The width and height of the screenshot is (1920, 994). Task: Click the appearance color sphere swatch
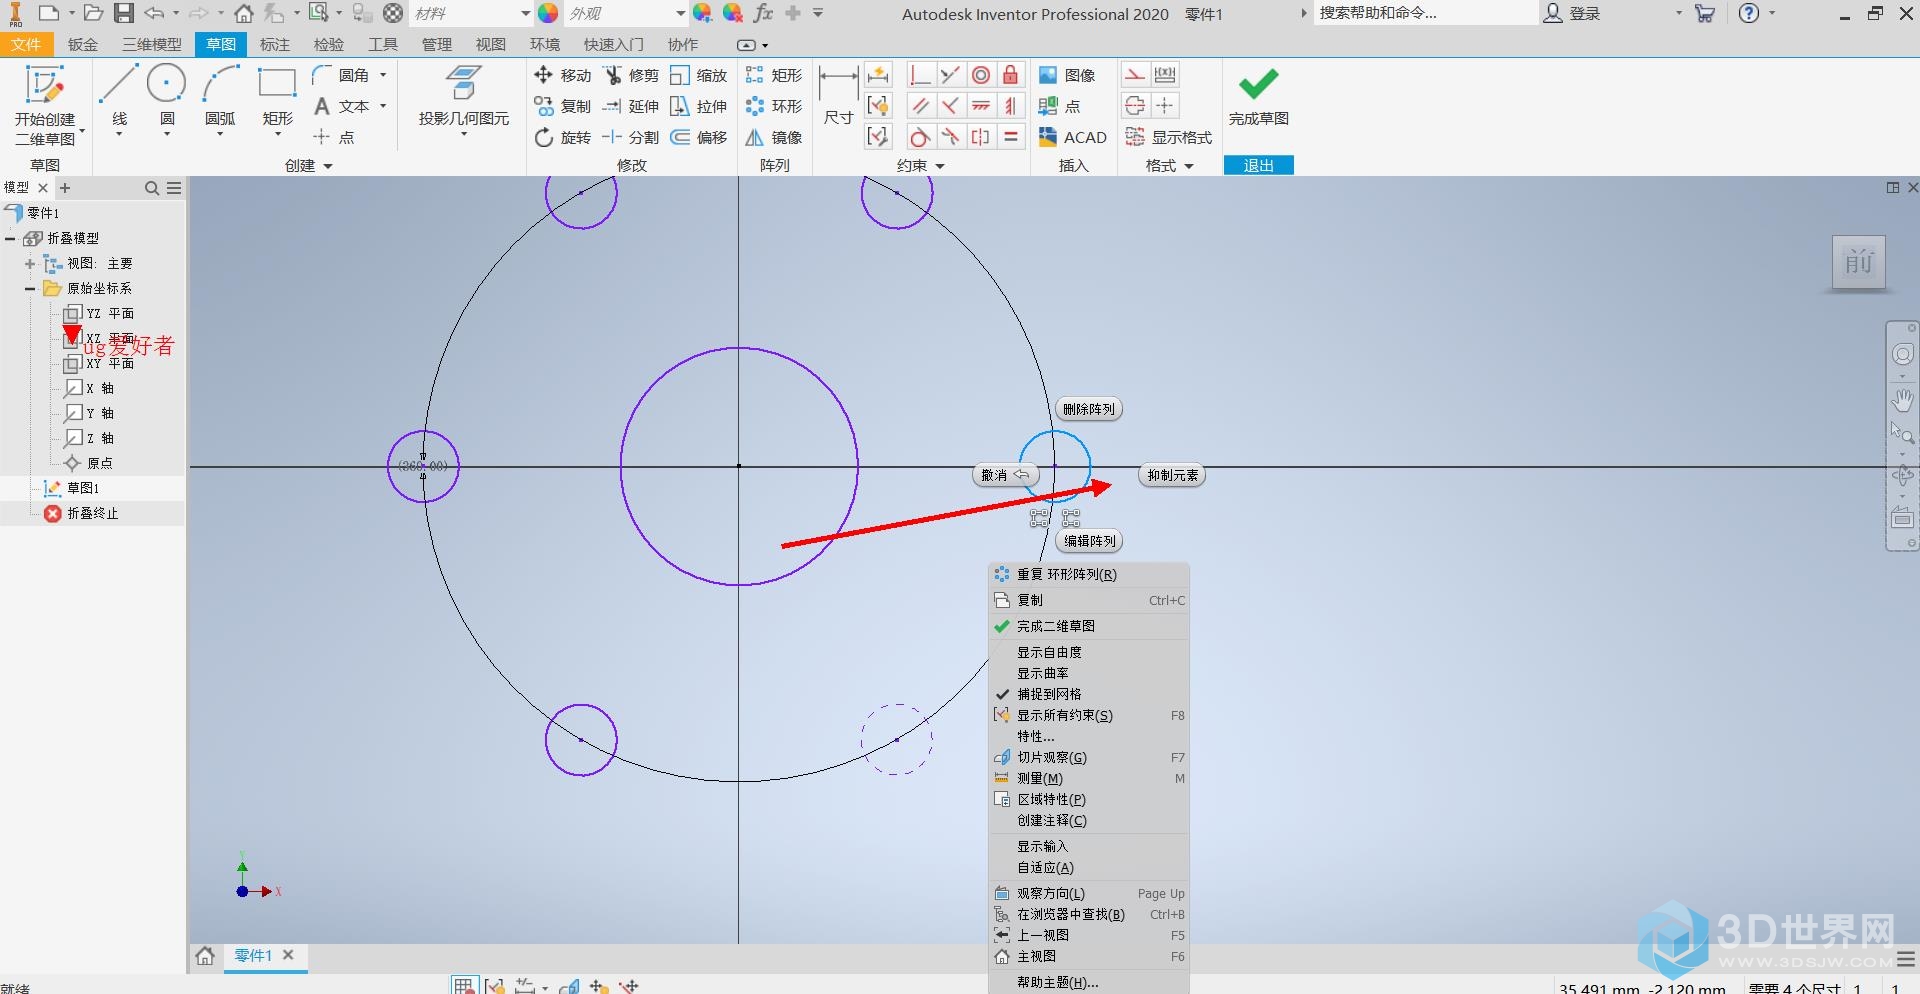tap(548, 13)
